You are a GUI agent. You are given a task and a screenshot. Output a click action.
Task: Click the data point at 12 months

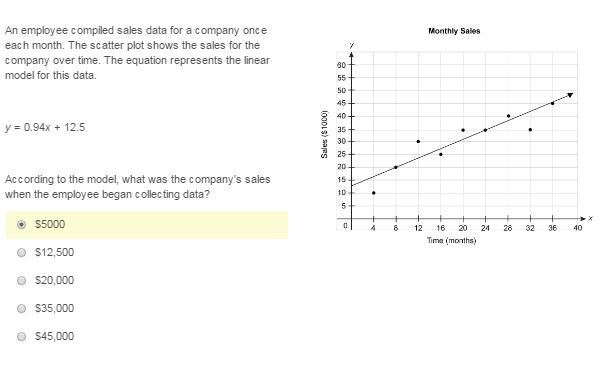pyautogui.click(x=418, y=141)
